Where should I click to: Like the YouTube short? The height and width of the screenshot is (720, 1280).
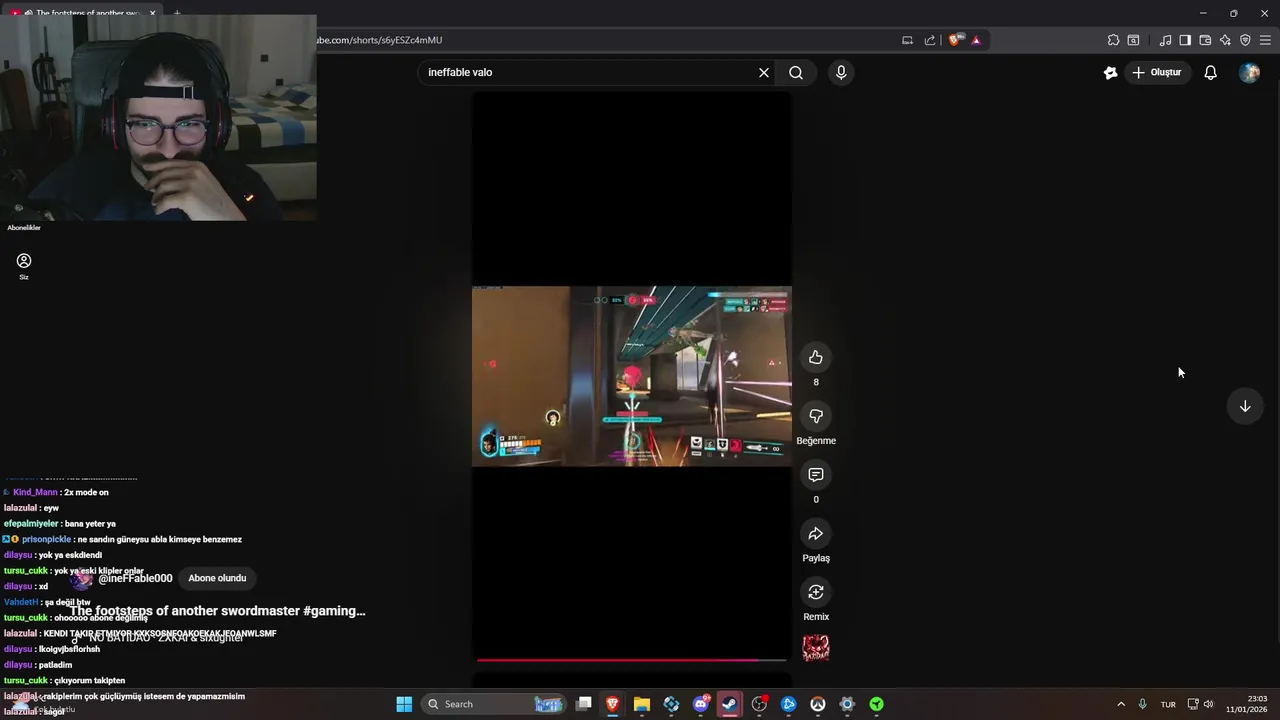pyautogui.click(x=816, y=358)
